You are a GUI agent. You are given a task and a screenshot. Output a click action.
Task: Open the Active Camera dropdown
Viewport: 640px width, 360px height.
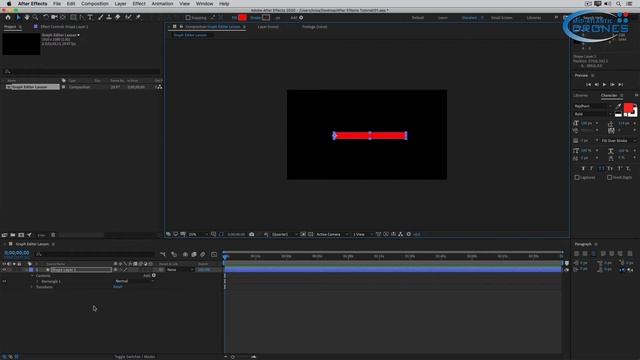332,234
